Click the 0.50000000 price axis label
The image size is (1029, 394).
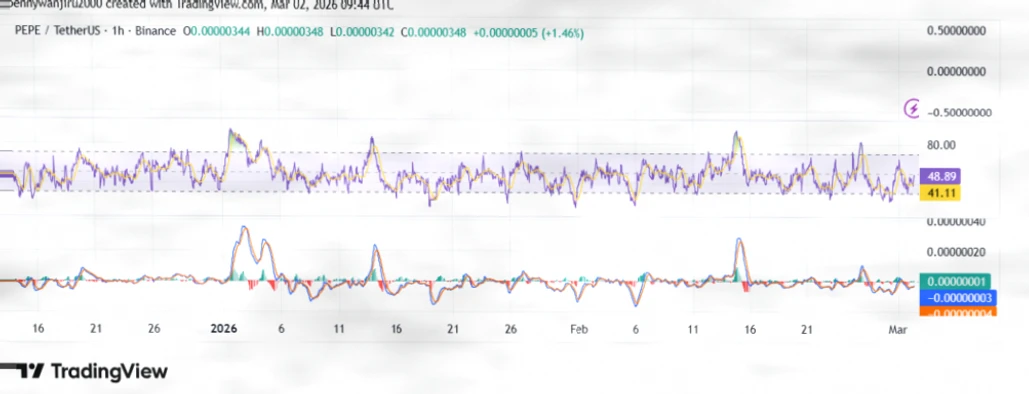coord(956,31)
